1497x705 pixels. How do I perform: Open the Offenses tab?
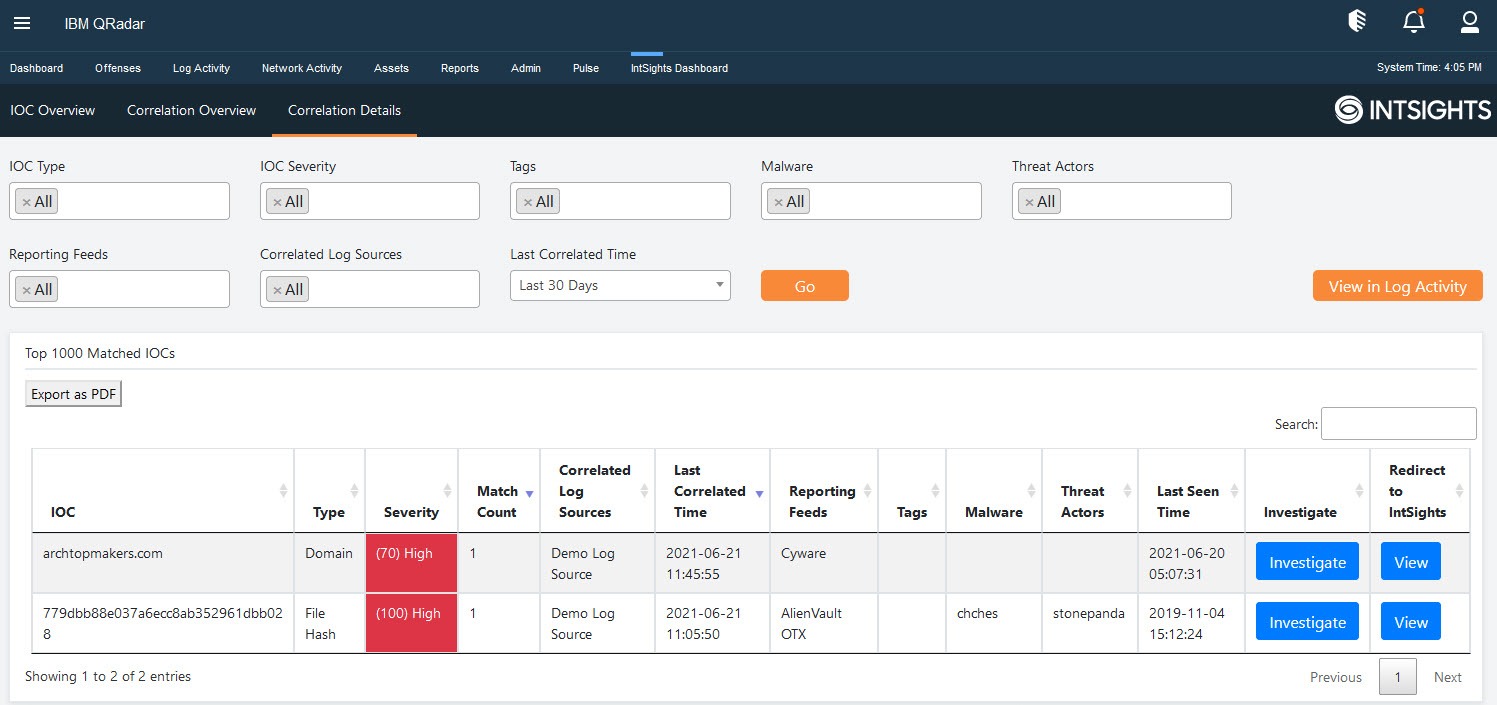118,68
